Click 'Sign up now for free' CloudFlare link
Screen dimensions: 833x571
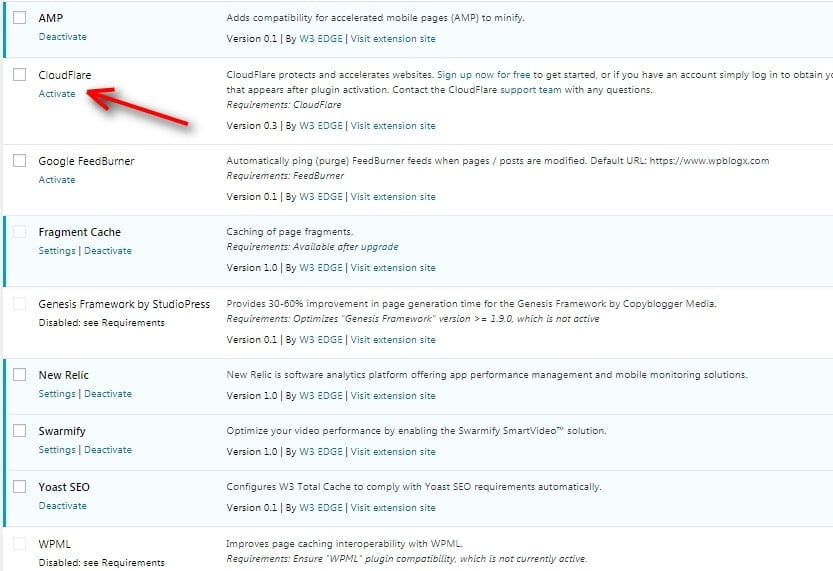click(483, 75)
